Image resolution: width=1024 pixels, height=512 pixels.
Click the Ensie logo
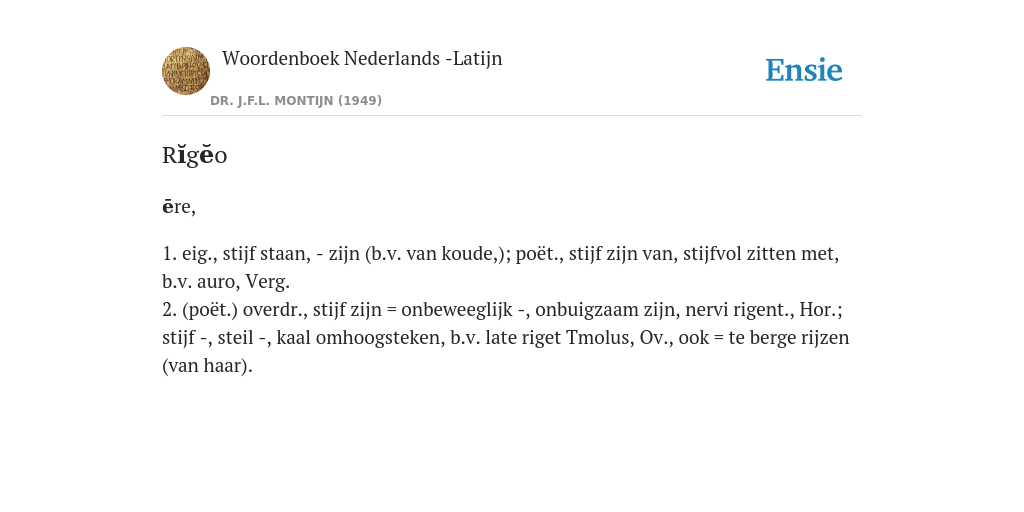point(803,71)
